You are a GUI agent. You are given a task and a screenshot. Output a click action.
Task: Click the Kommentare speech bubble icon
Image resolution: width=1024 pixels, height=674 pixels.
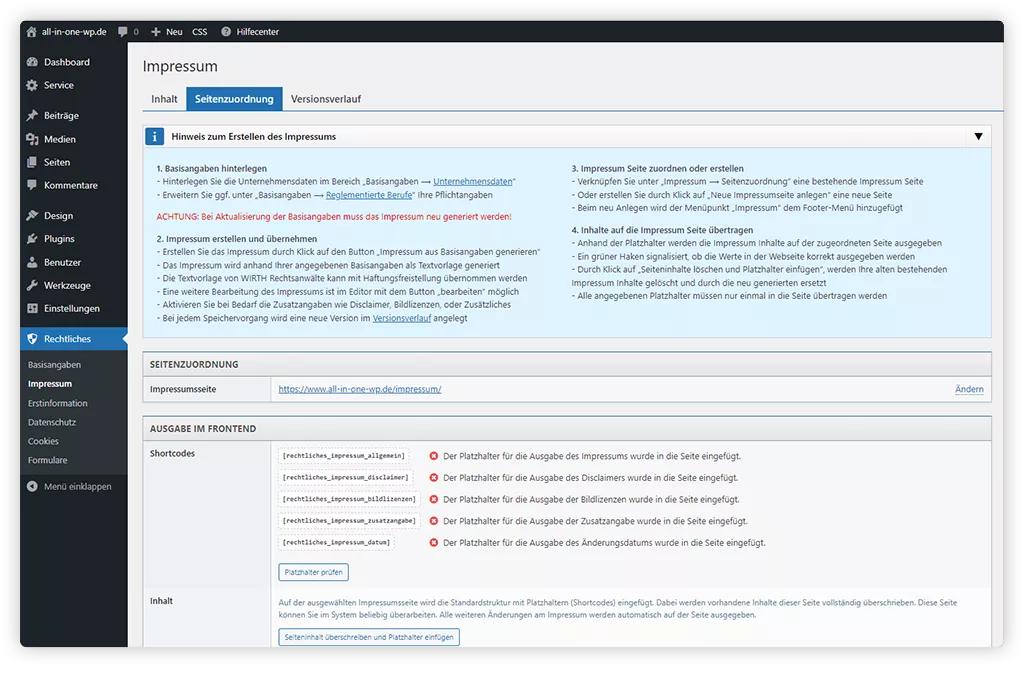[x=33, y=185]
